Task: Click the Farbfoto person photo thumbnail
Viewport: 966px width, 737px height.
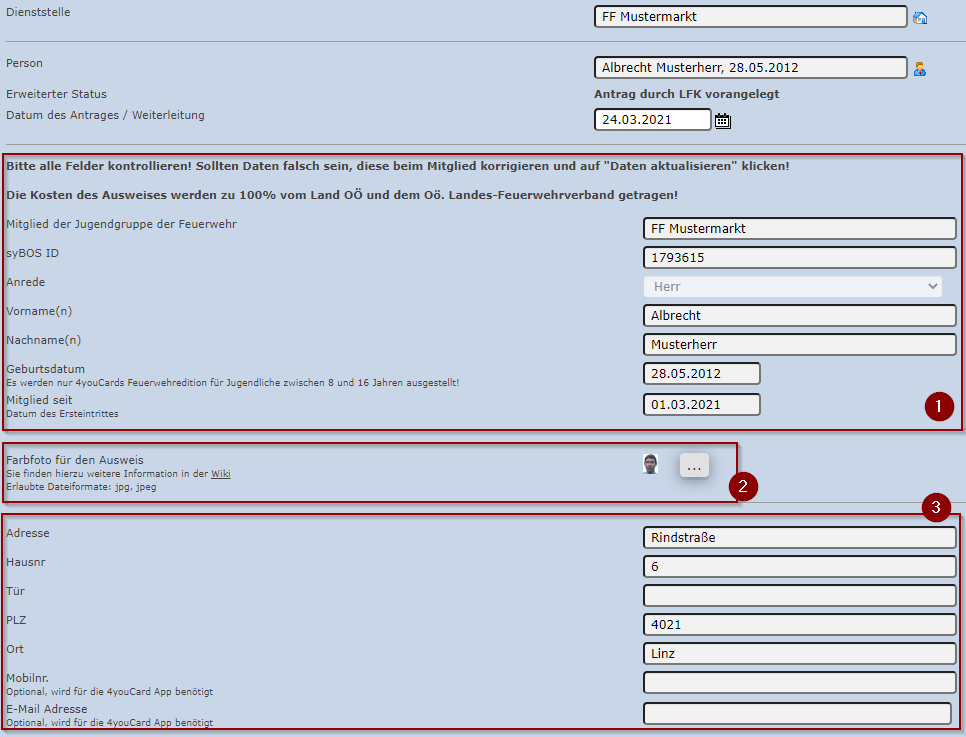Action: tap(650, 464)
